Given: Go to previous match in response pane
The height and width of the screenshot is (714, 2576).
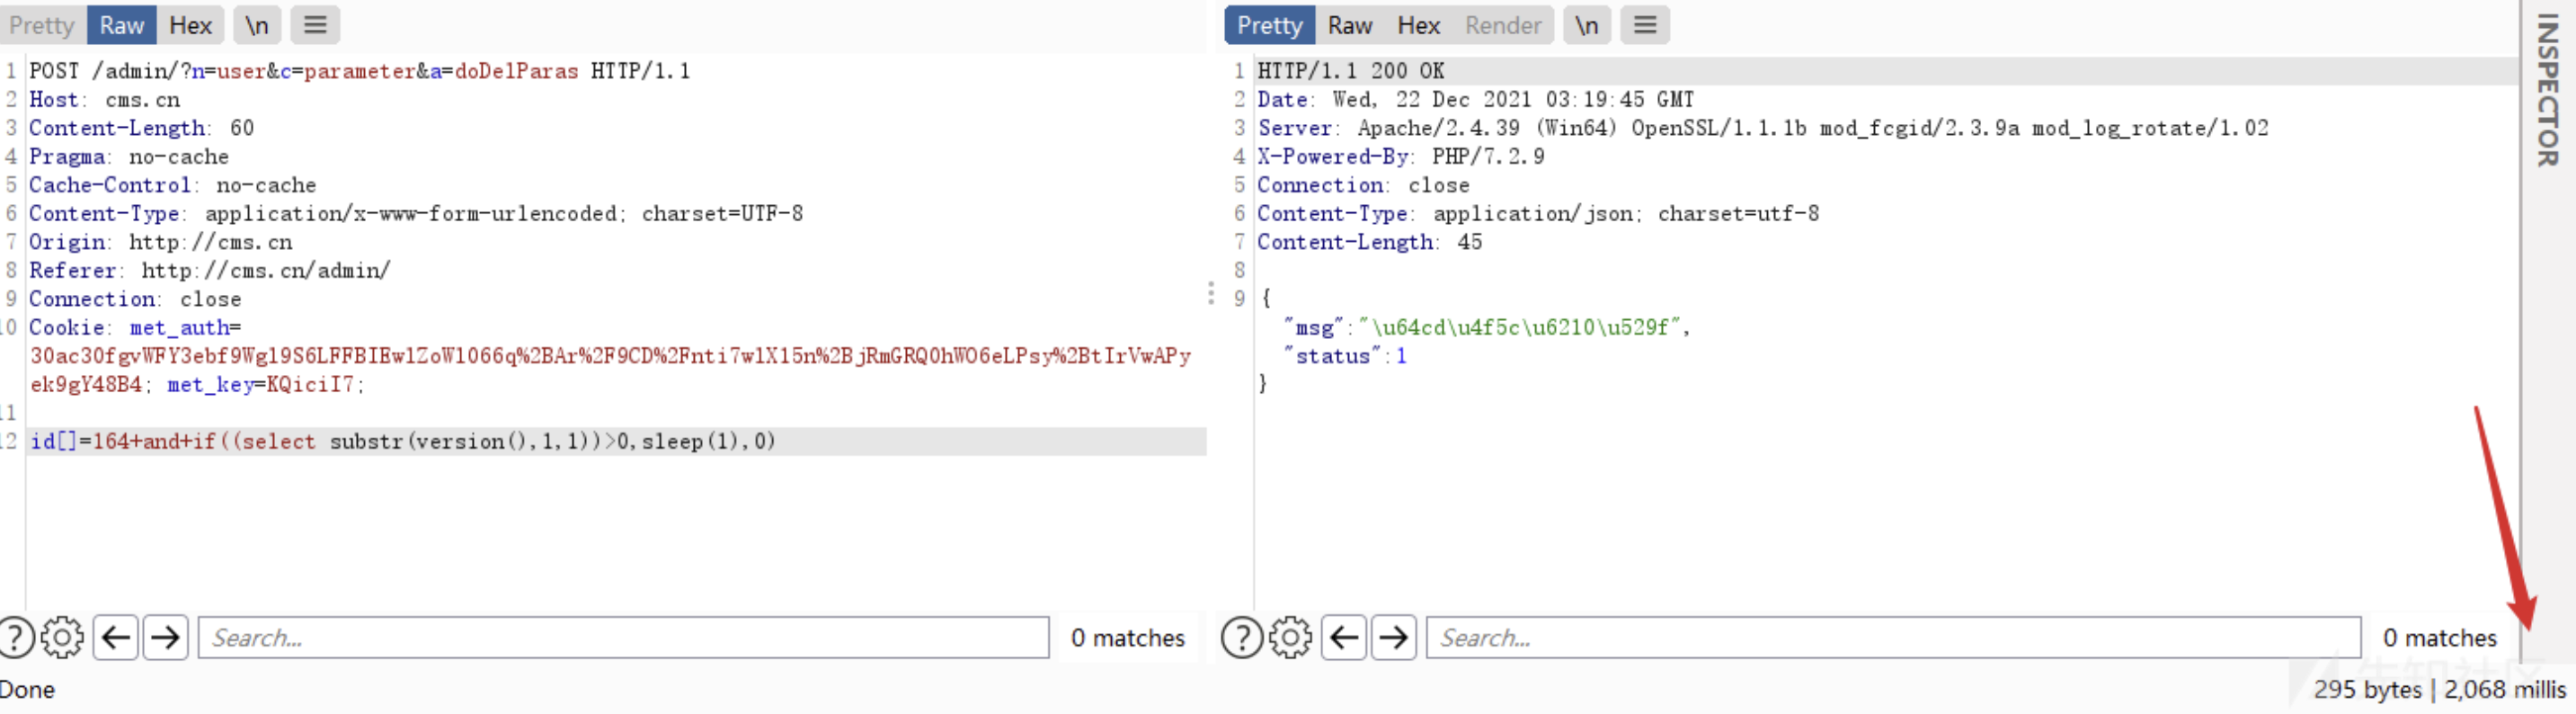Looking at the screenshot, I should [1344, 637].
